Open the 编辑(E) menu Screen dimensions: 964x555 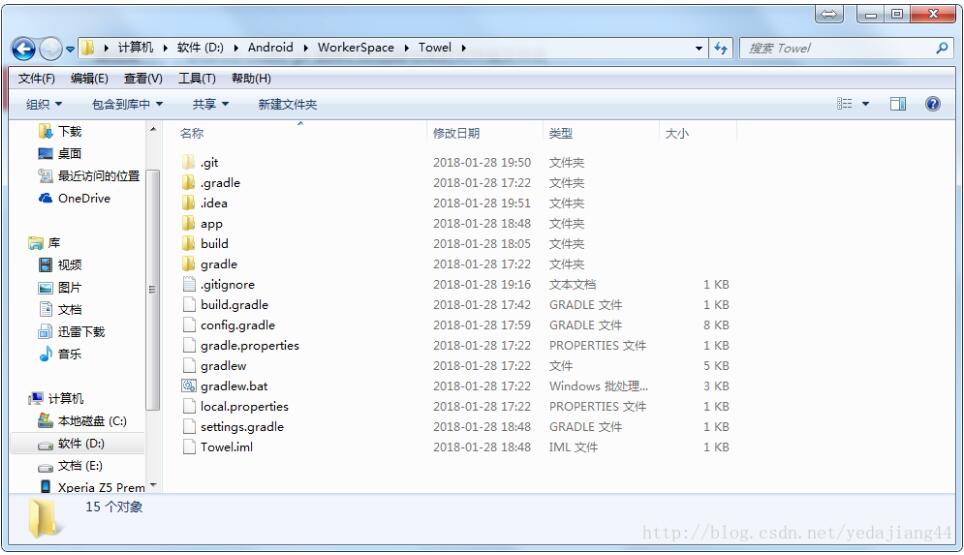(x=89, y=79)
